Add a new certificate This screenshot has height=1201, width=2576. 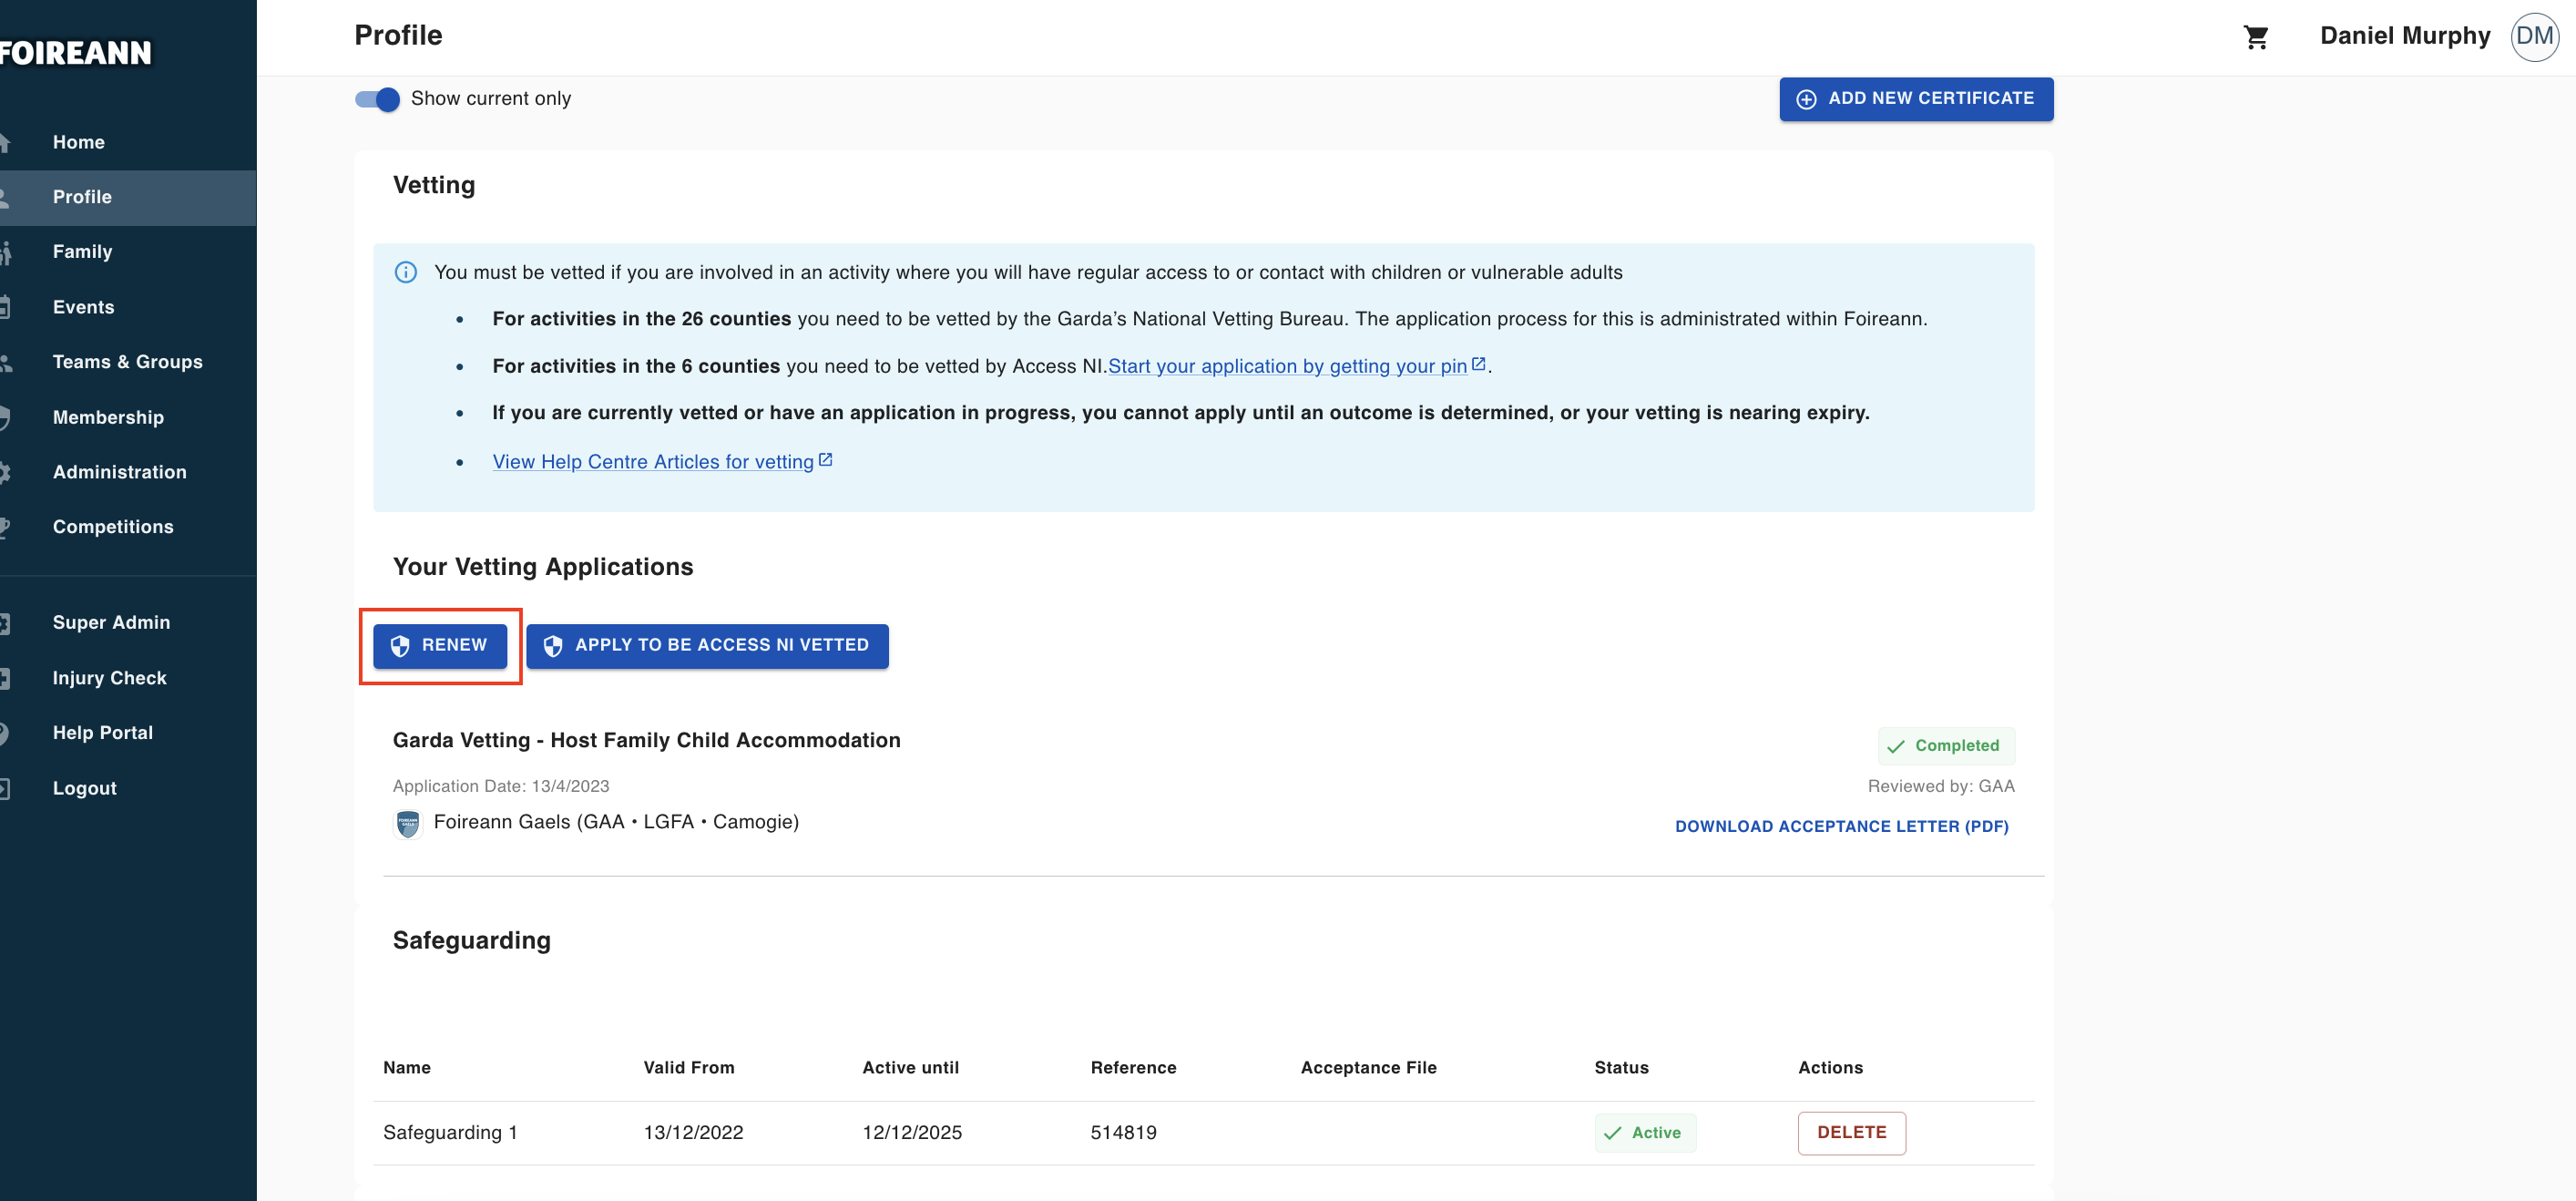point(1915,99)
